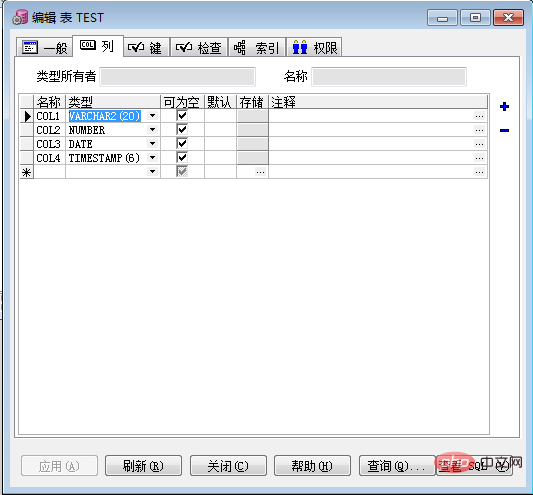
Task: Click the 刷新(R) button
Action: click(143, 466)
